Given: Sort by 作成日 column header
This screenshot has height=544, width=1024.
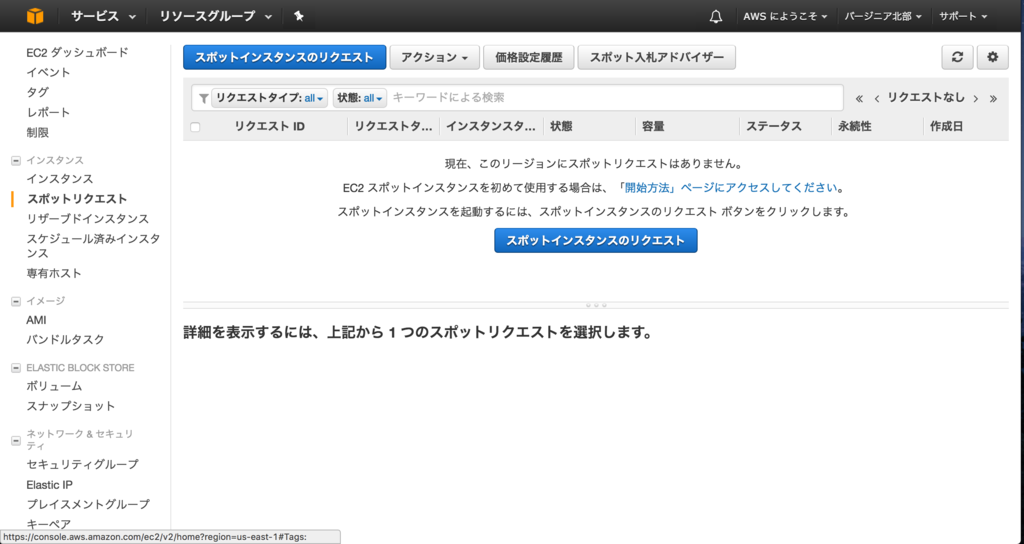Looking at the screenshot, I should tap(946, 127).
